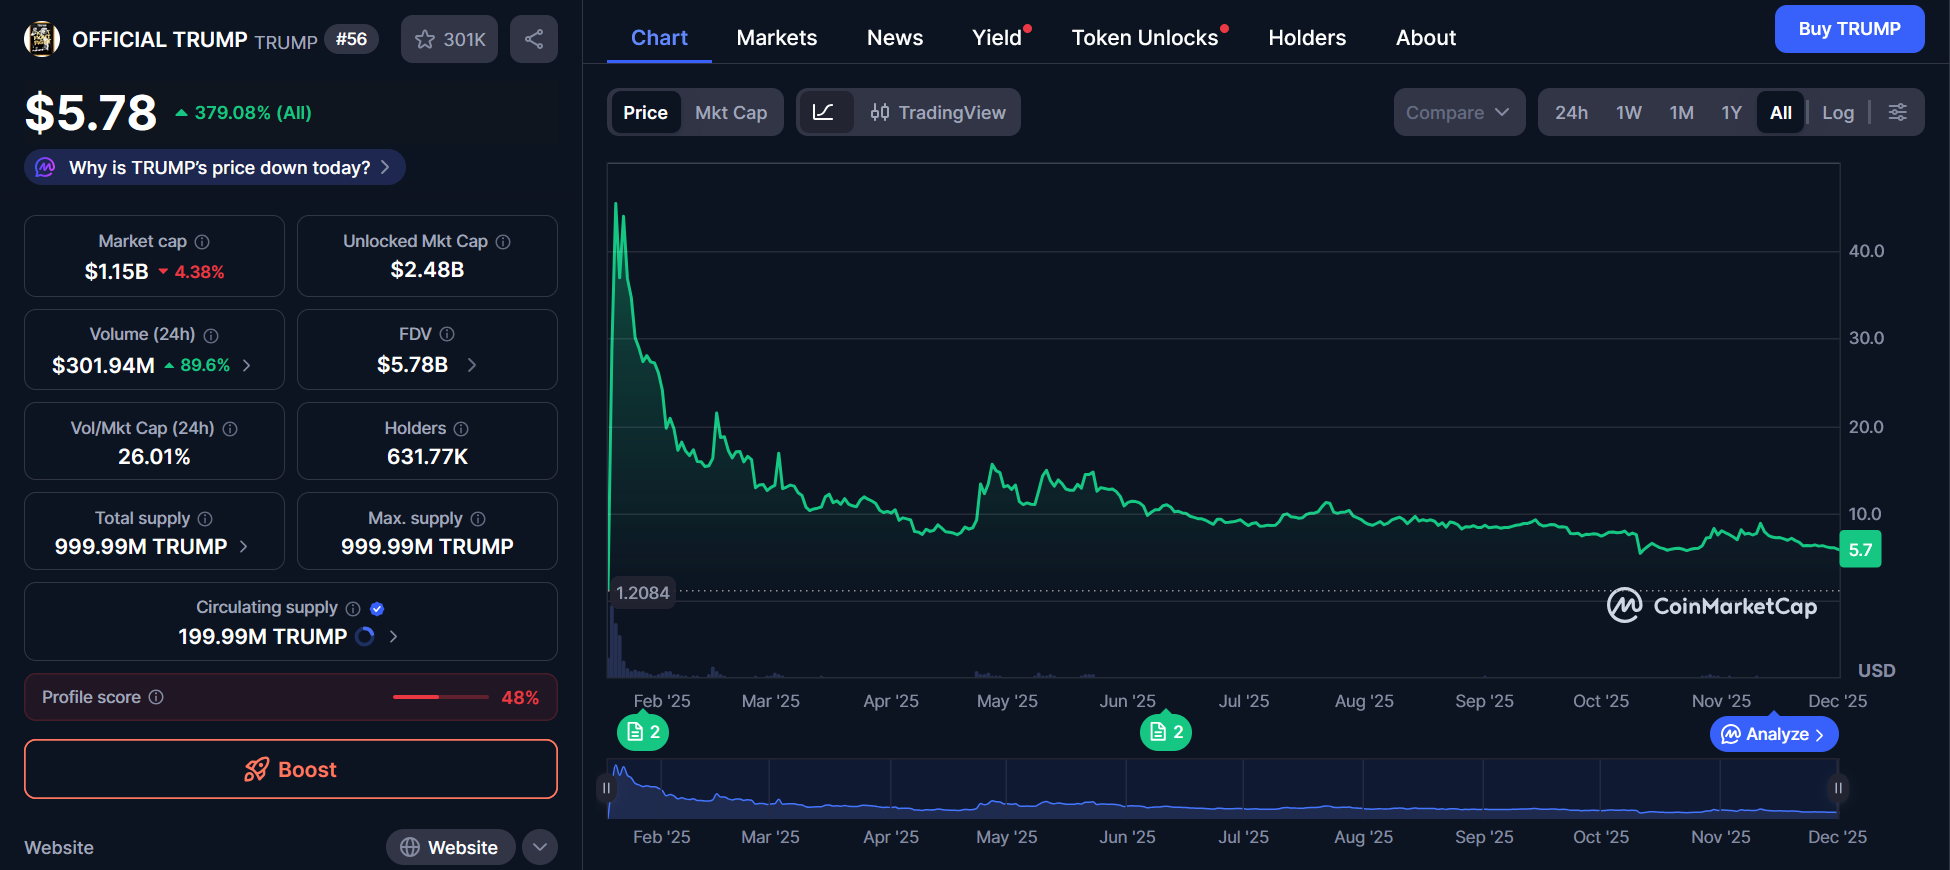Switch to TradingView chart mode
Screen dimensions: 1950x870
pyautogui.click(x=938, y=112)
